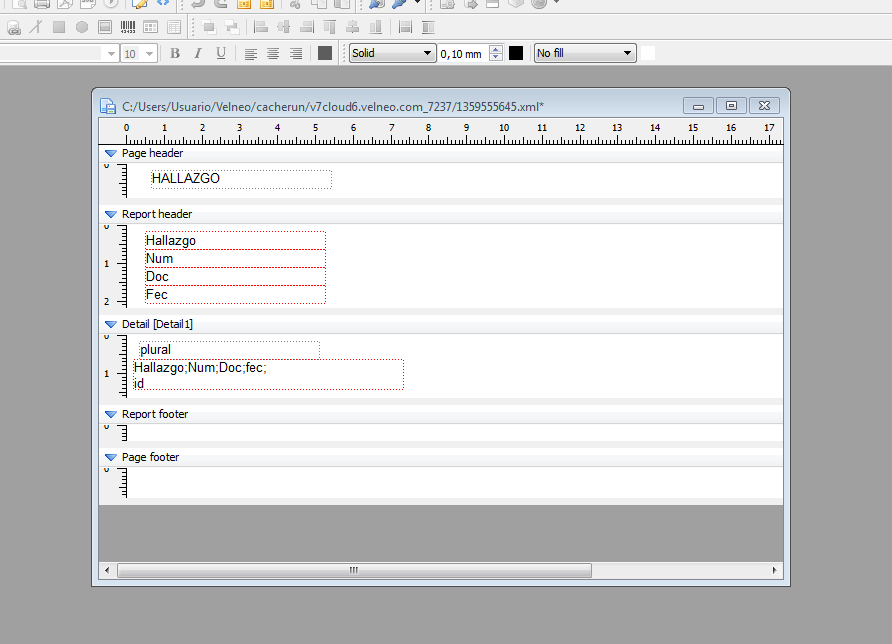Select the line drawing tool
Screen dimensions: 892x644
[36, 27]
